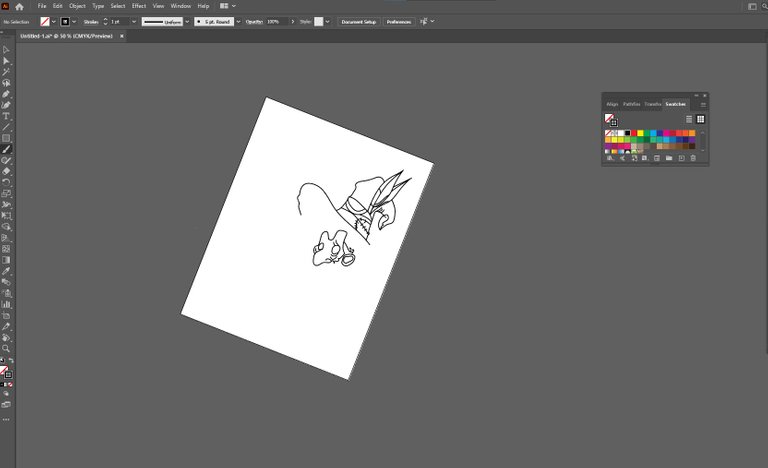Select the Gradient tool
Image resolution: width=768 pixels, height=468 pixels.
click(6, 260)
